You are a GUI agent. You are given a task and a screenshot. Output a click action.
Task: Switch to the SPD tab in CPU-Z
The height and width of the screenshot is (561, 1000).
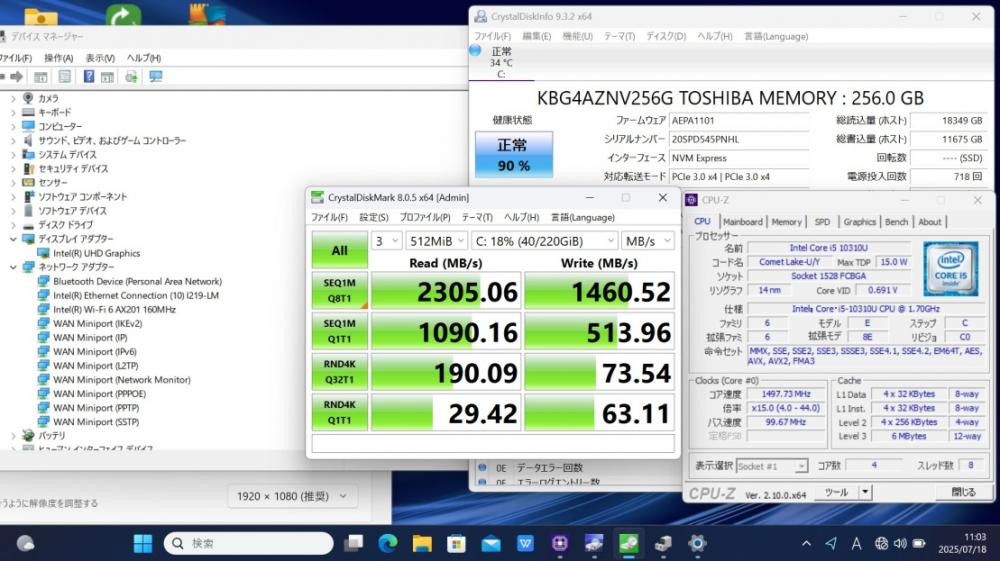[822, 222]
